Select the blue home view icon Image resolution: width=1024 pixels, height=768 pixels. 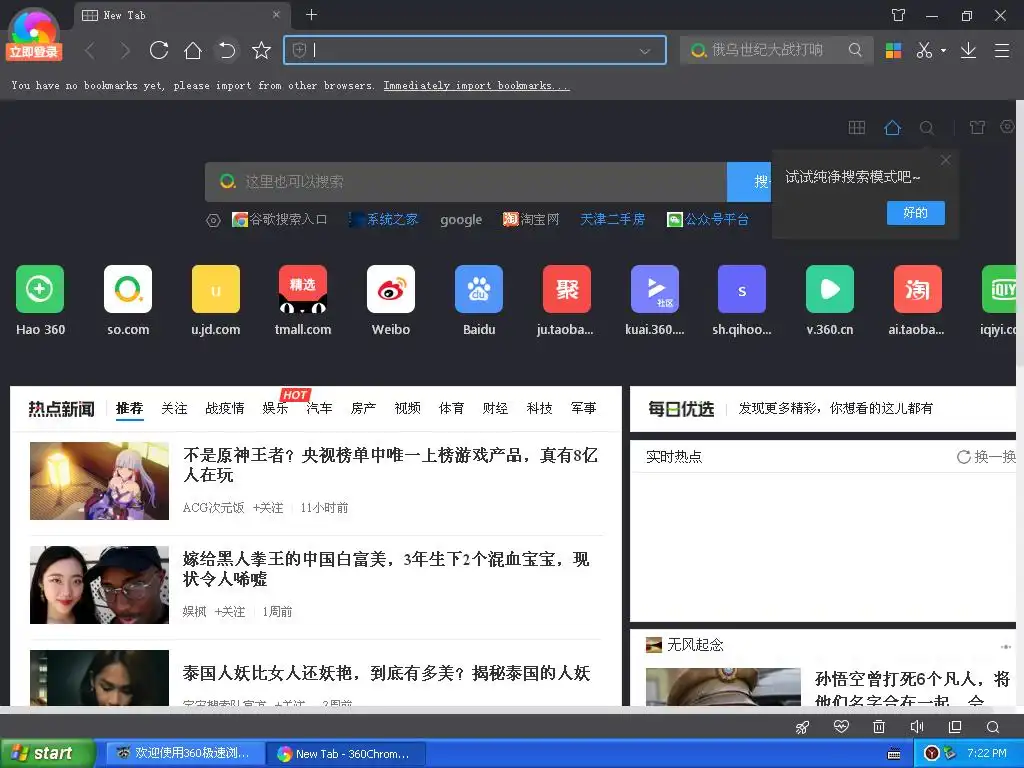[x=892, y=127]
